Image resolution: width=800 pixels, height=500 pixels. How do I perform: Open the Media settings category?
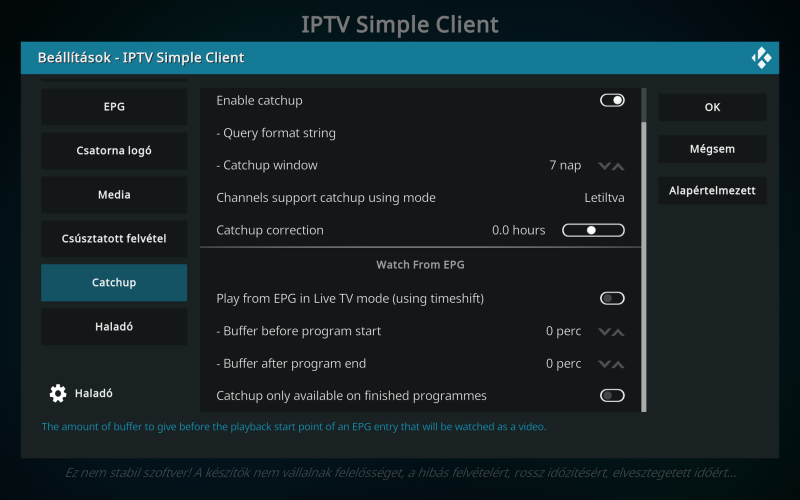pyautogui.click(x=114, y=194)
